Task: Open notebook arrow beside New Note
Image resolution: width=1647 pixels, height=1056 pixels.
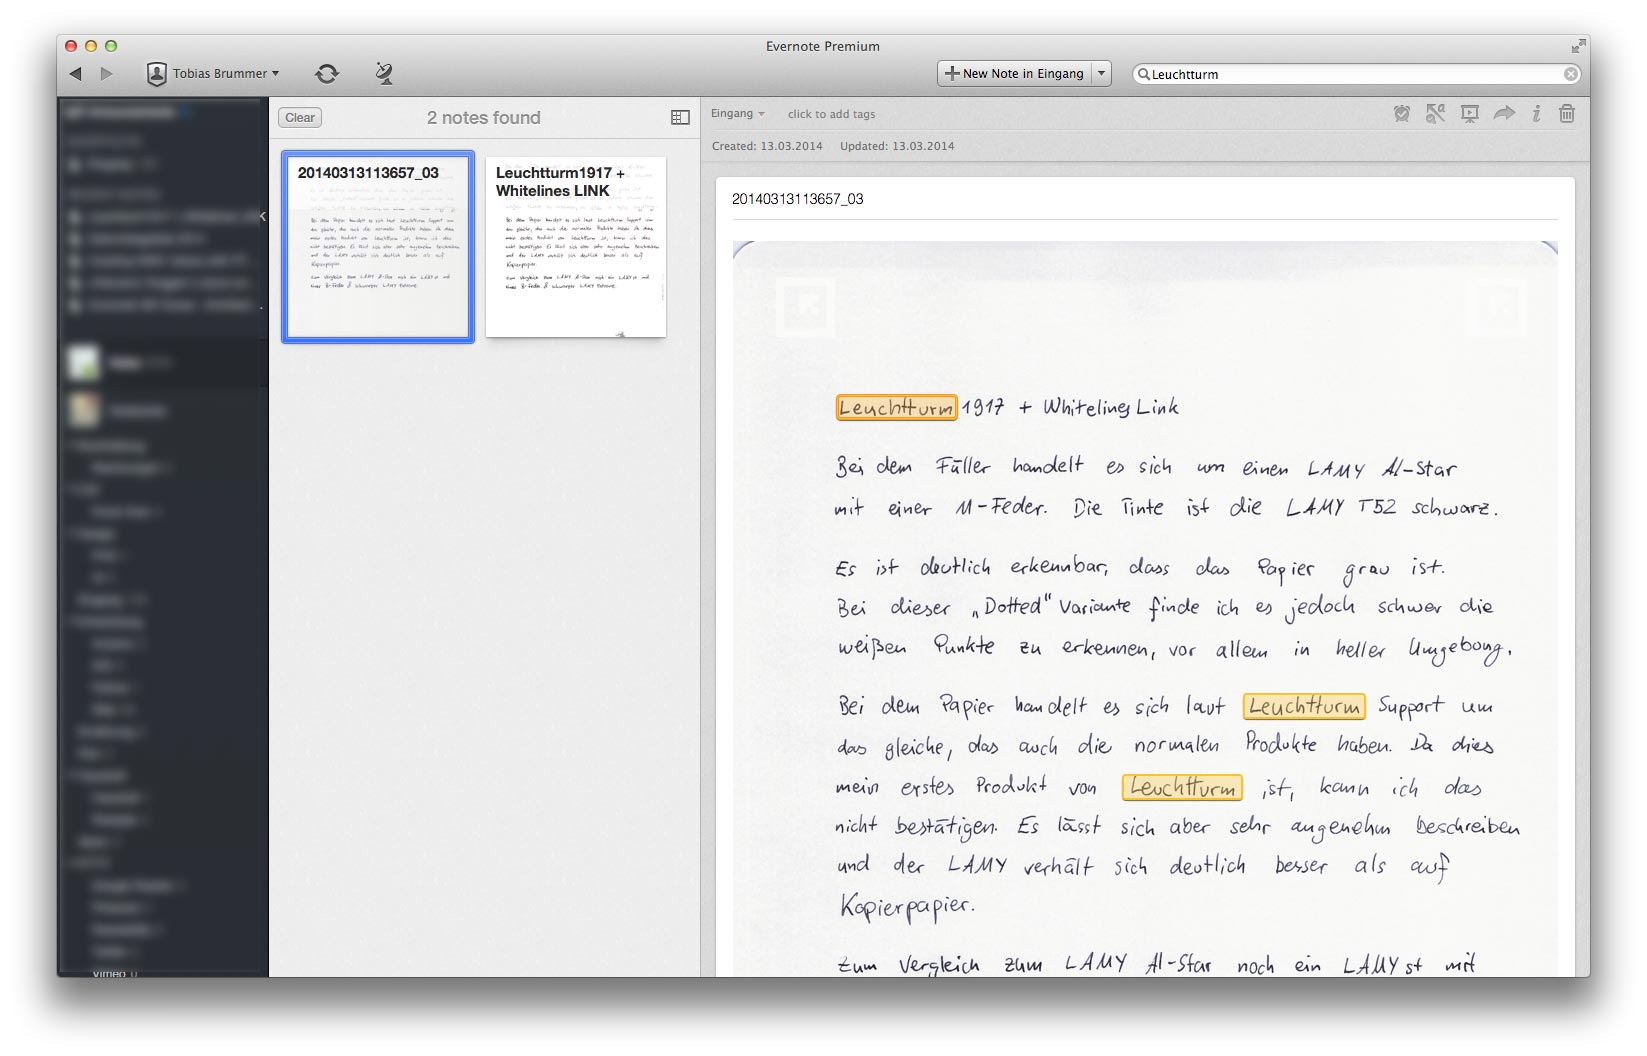Action: click(x=1101, y=74)
